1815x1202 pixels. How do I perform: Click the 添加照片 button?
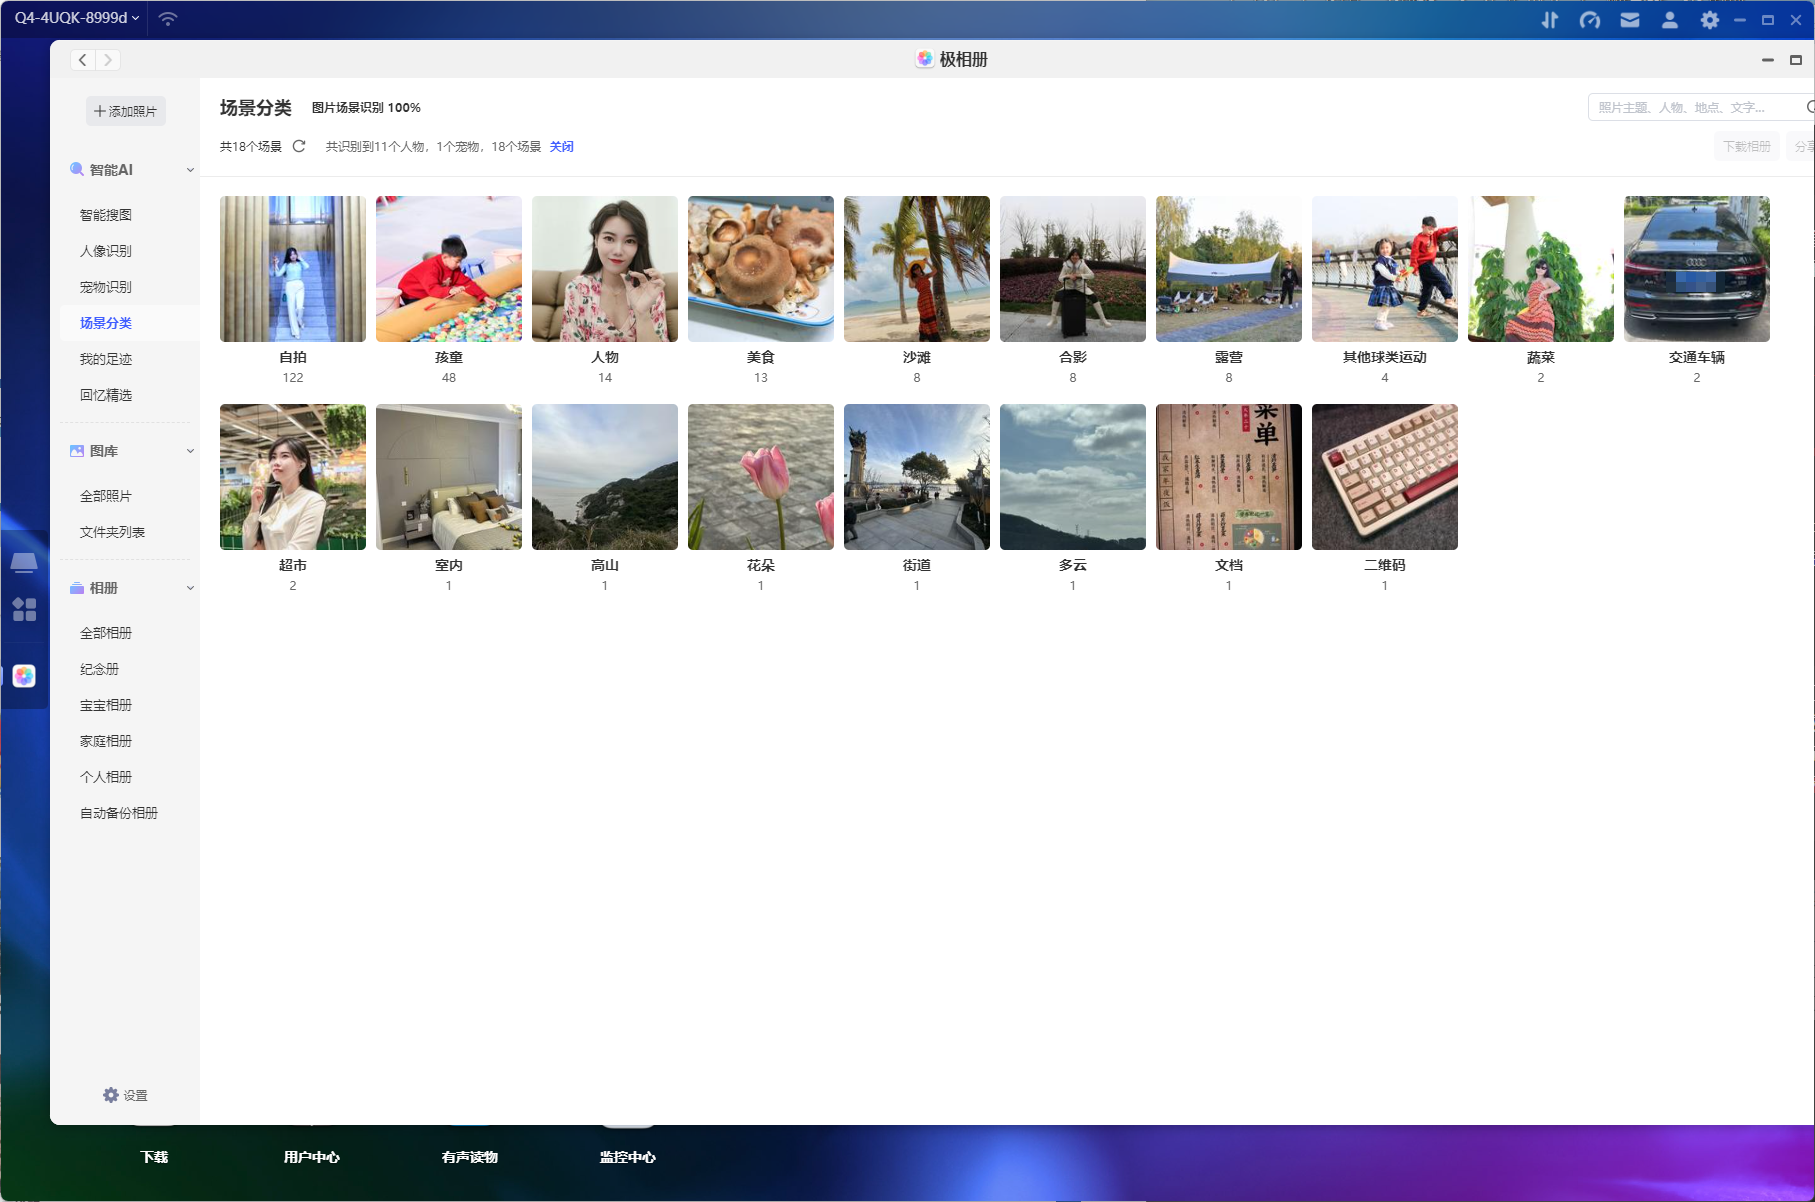pos(126,111)
